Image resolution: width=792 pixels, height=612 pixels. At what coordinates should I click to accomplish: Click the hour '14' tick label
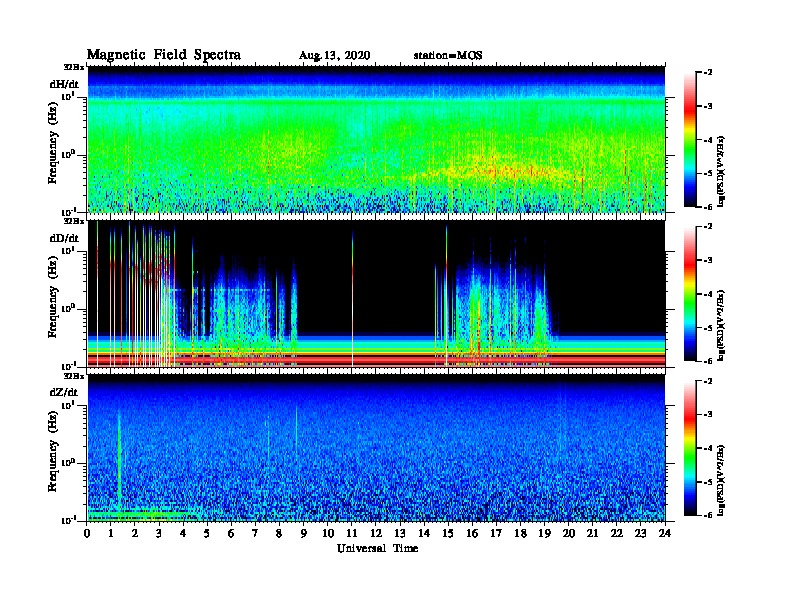pos(424,533)
